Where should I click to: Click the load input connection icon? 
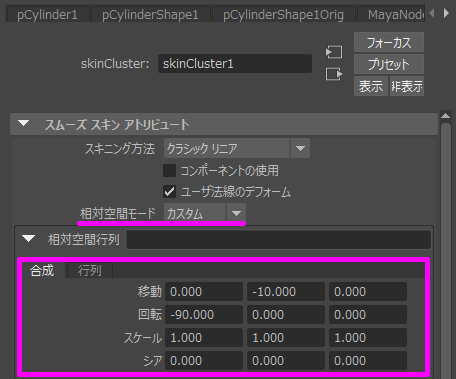334,52
